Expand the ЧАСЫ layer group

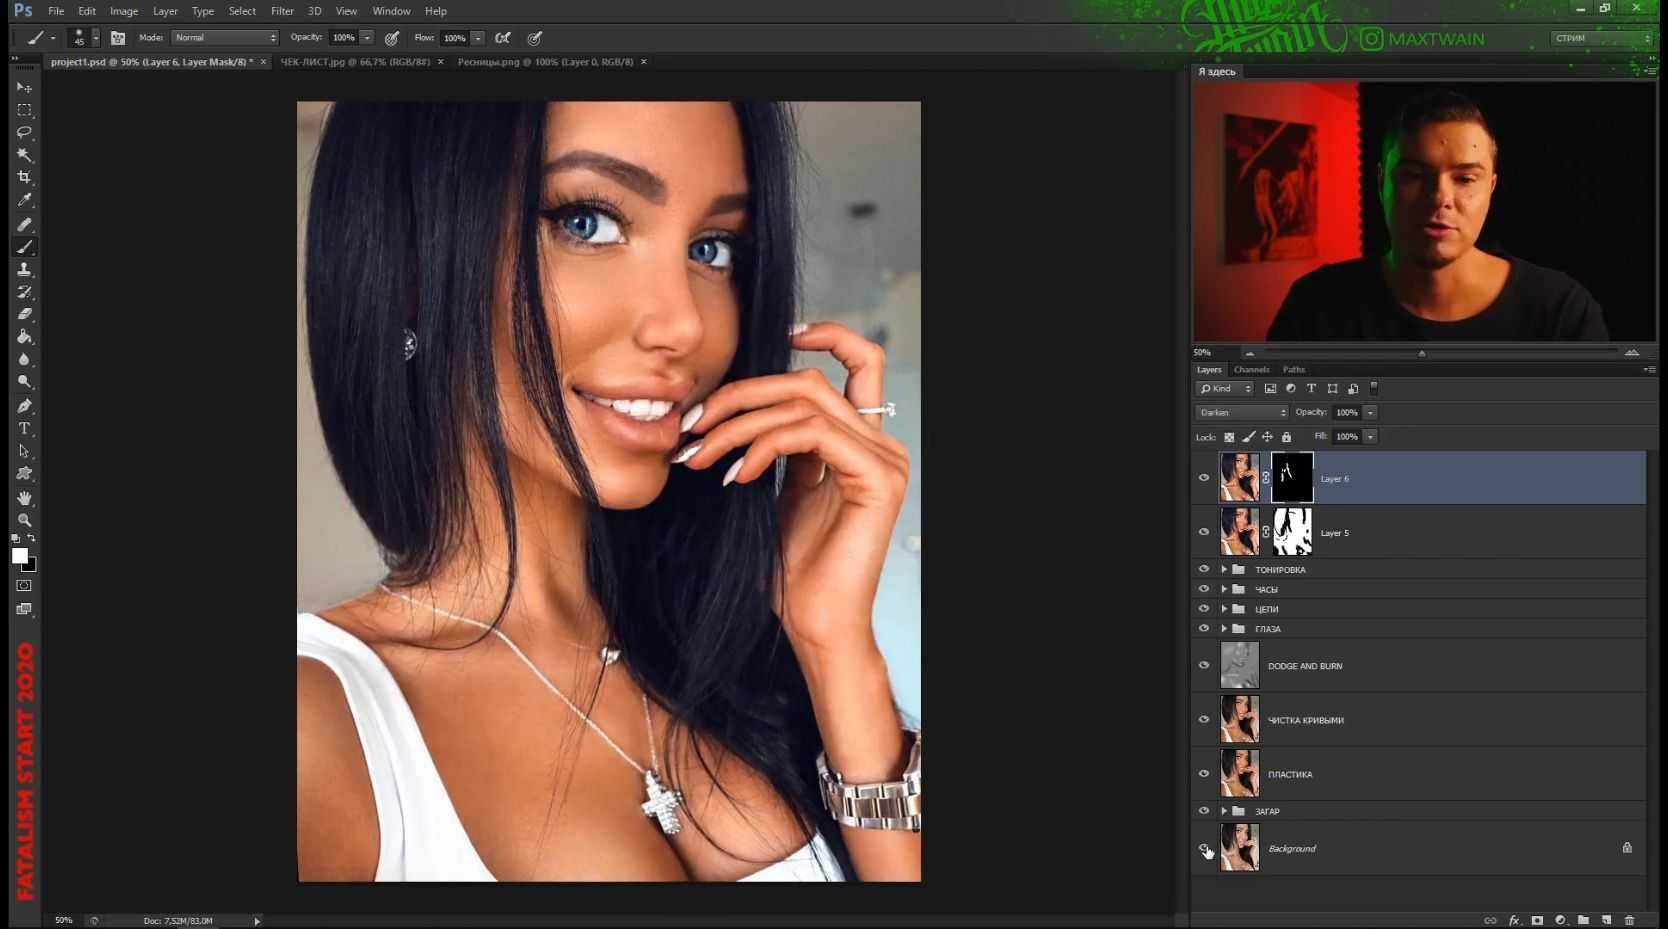pos(1224,589)
